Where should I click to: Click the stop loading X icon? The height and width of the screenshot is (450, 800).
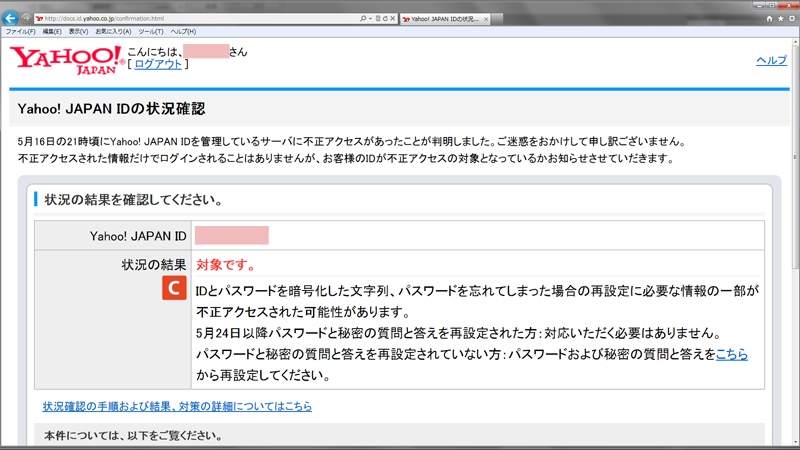392,18
